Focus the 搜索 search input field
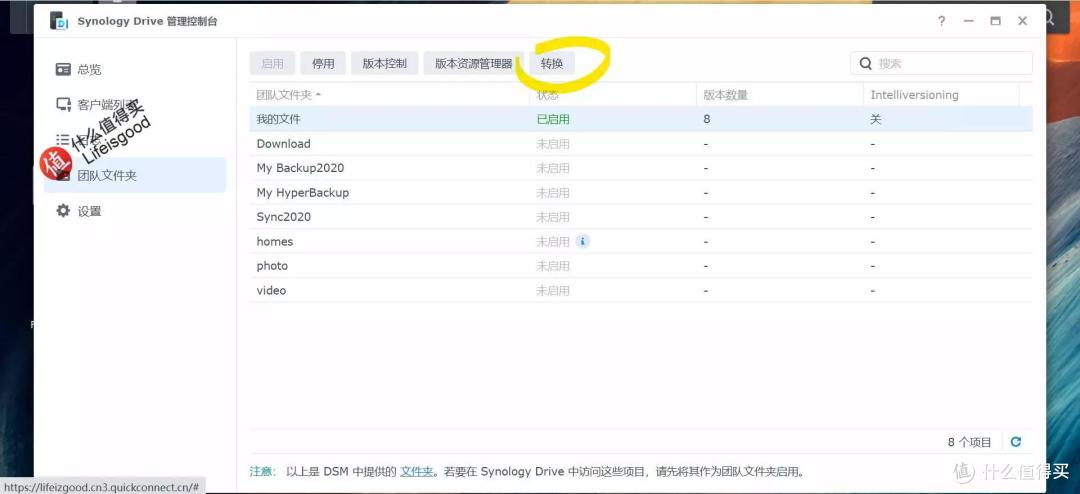The image size is (1080, 494). [x=941, y=63]
